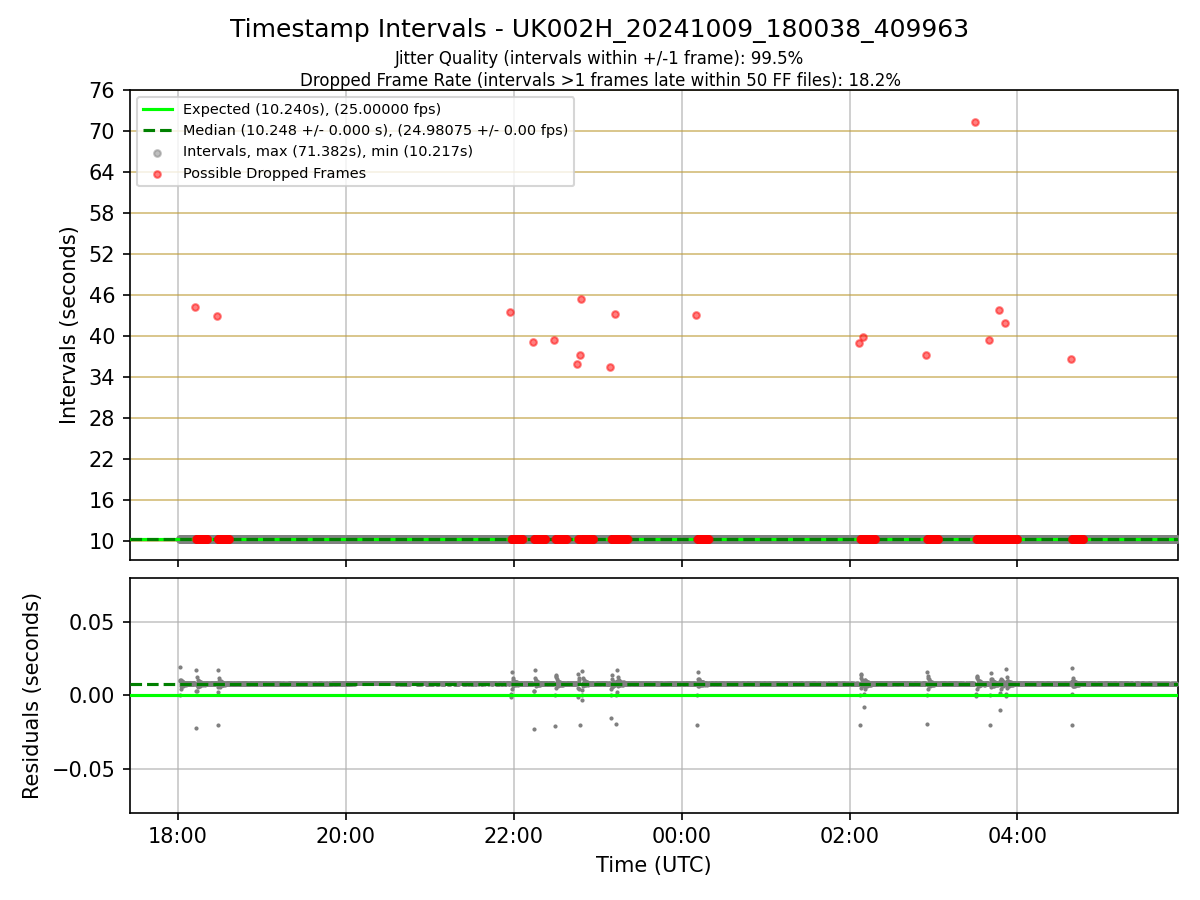The image size is (1200, 900).
Task: Click the '18:00' x-axis tick label
Action: (178, 835)
